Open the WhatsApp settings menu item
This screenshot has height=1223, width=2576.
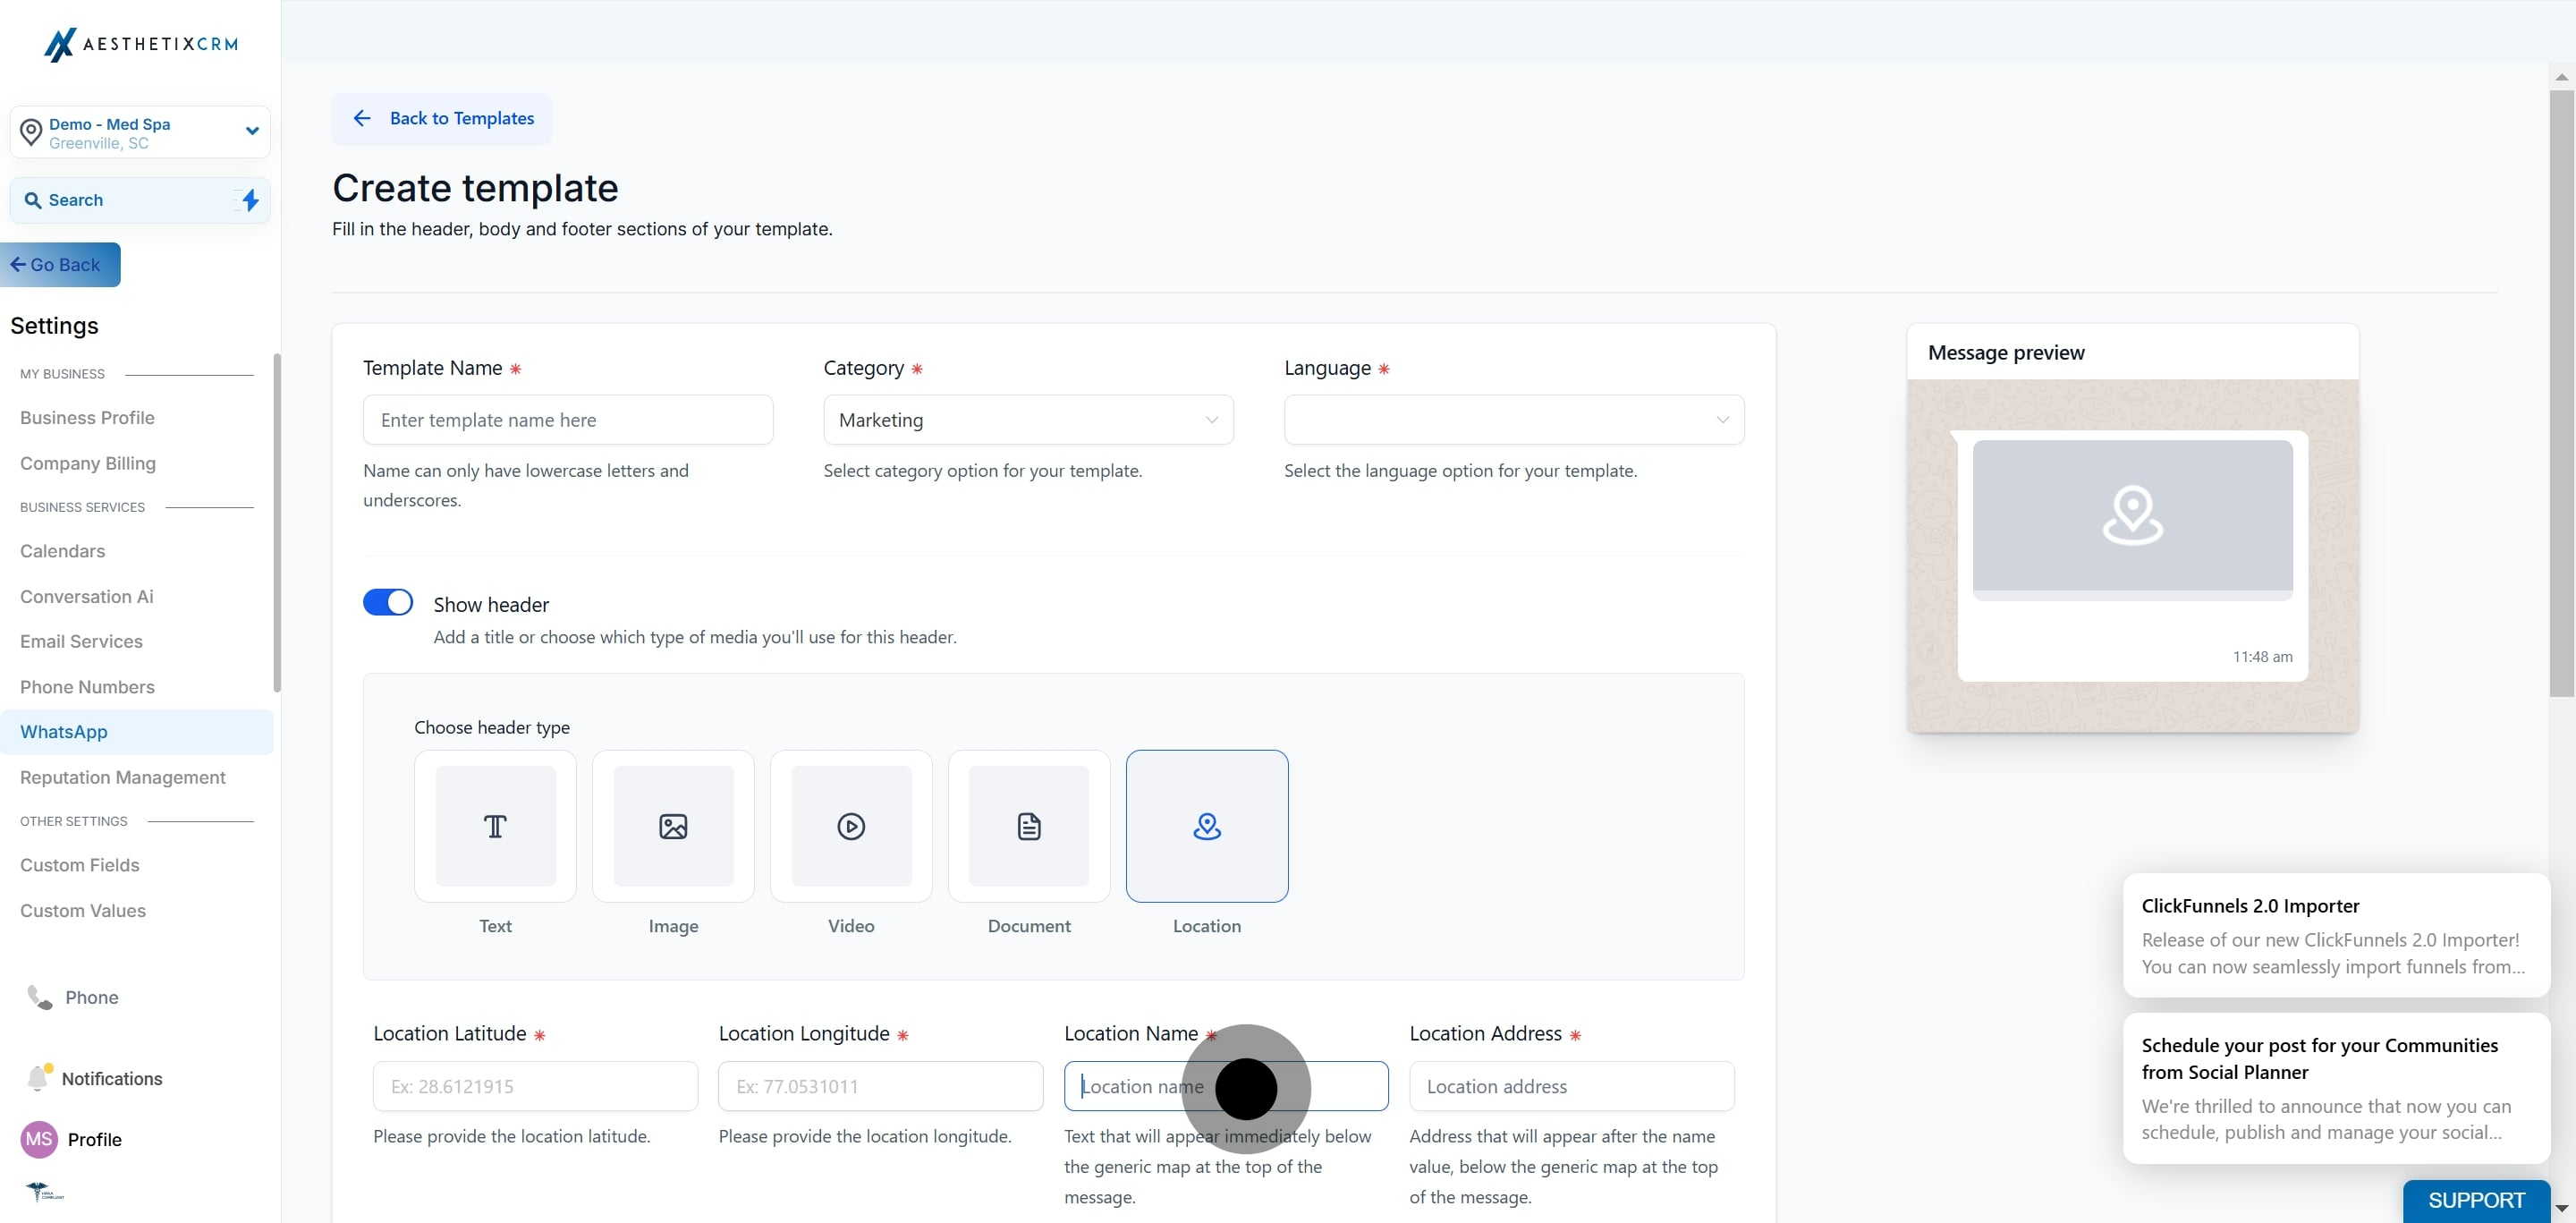pos(64,732)
